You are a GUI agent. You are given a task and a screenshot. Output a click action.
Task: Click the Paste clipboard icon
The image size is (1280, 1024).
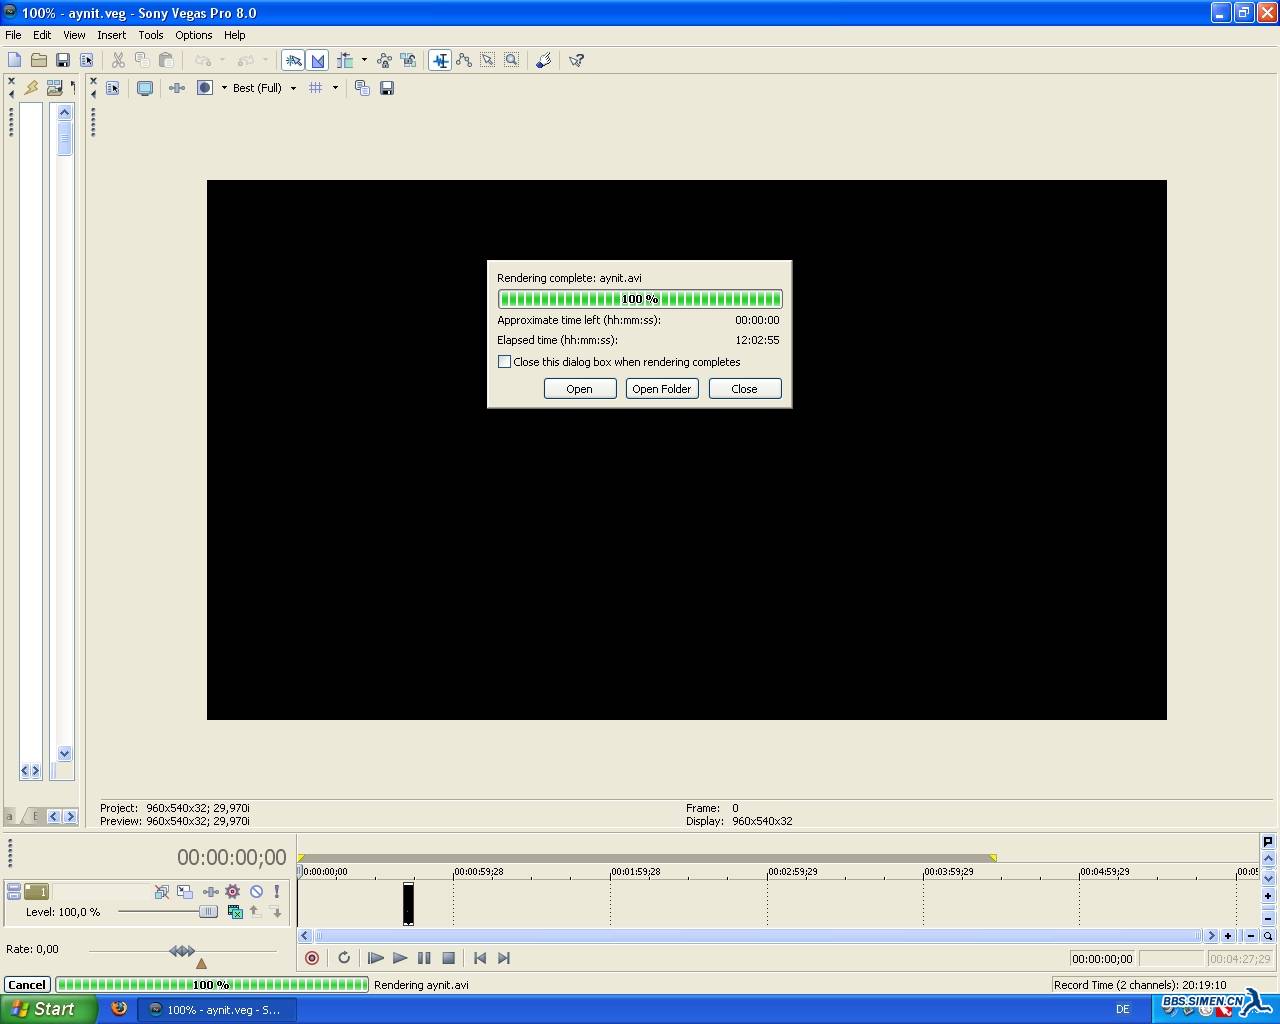(x=166, y=60)
